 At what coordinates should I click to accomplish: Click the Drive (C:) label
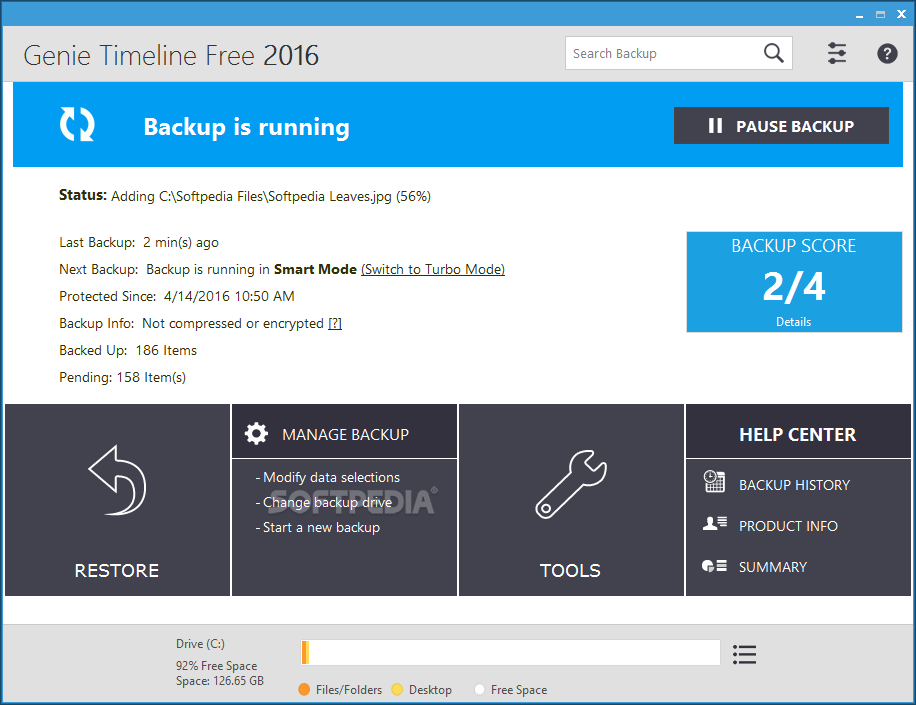[x=200, y=644]
